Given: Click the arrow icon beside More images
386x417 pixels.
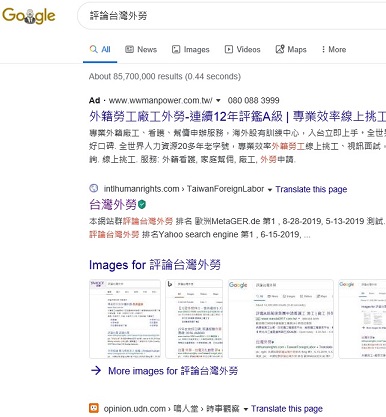Looking at the screenshot, I should (96, 370).
